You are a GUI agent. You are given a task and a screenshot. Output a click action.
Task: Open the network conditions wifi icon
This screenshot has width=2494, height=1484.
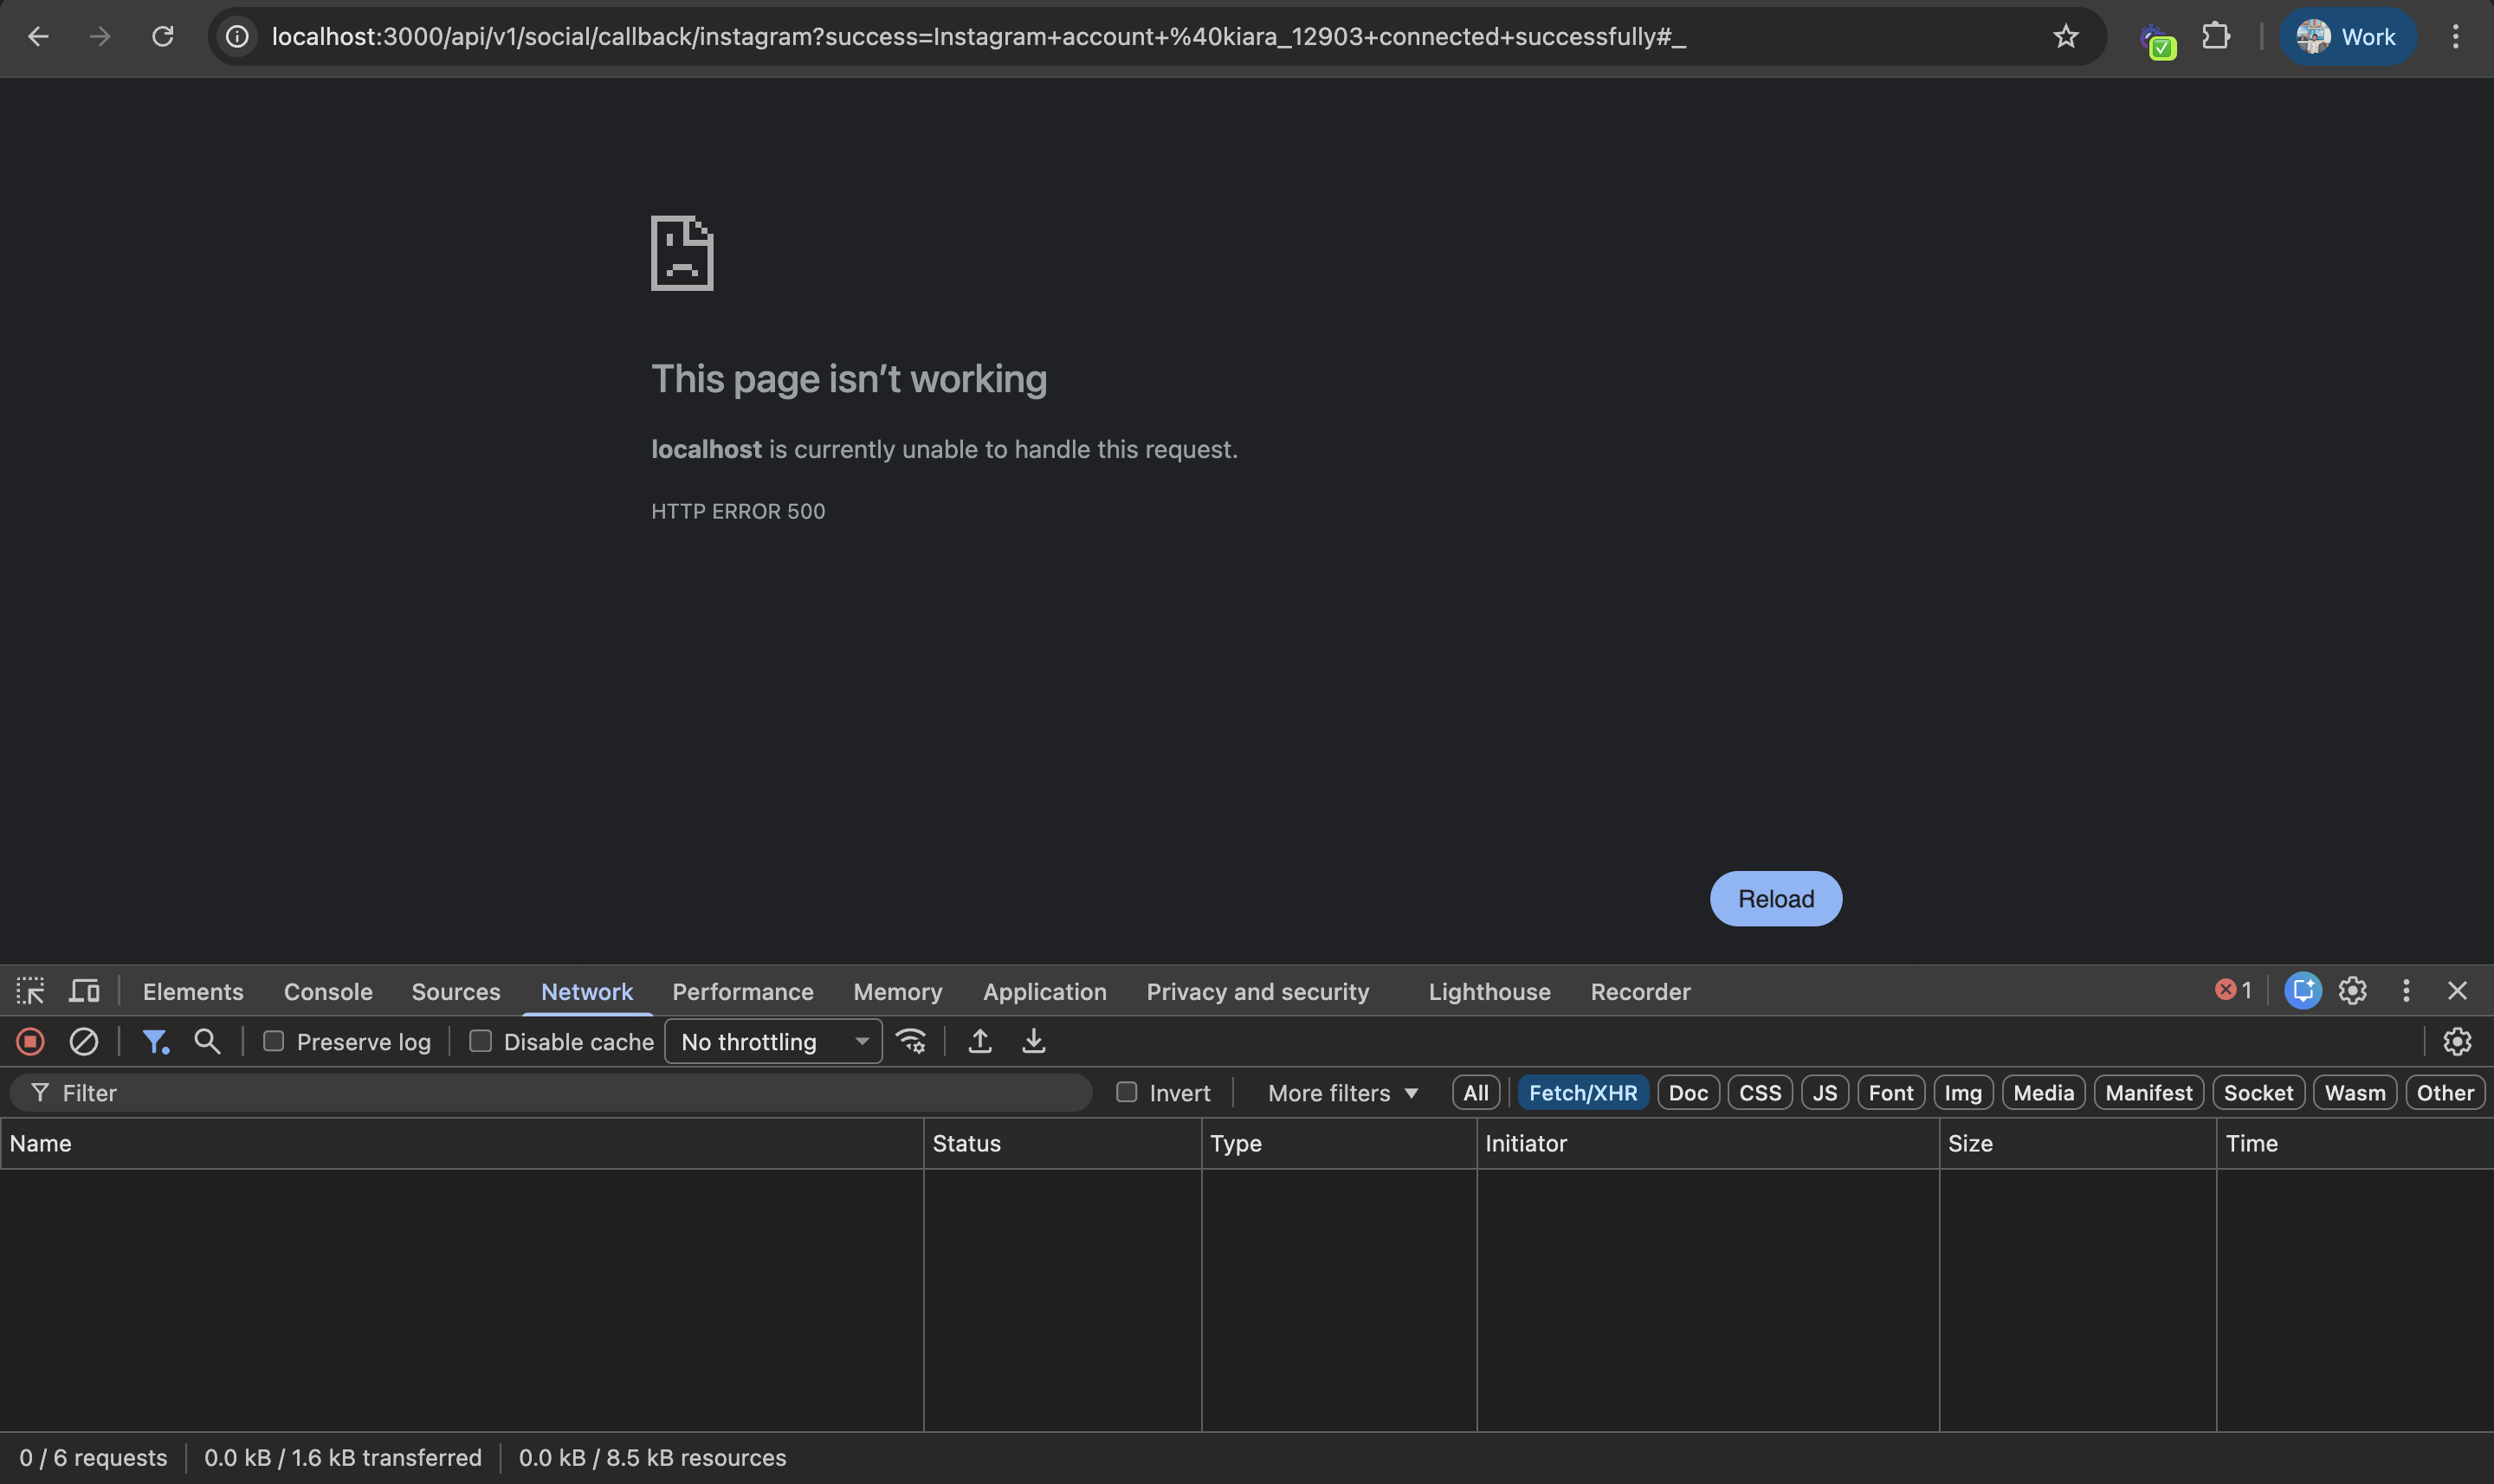point(911,1041)
